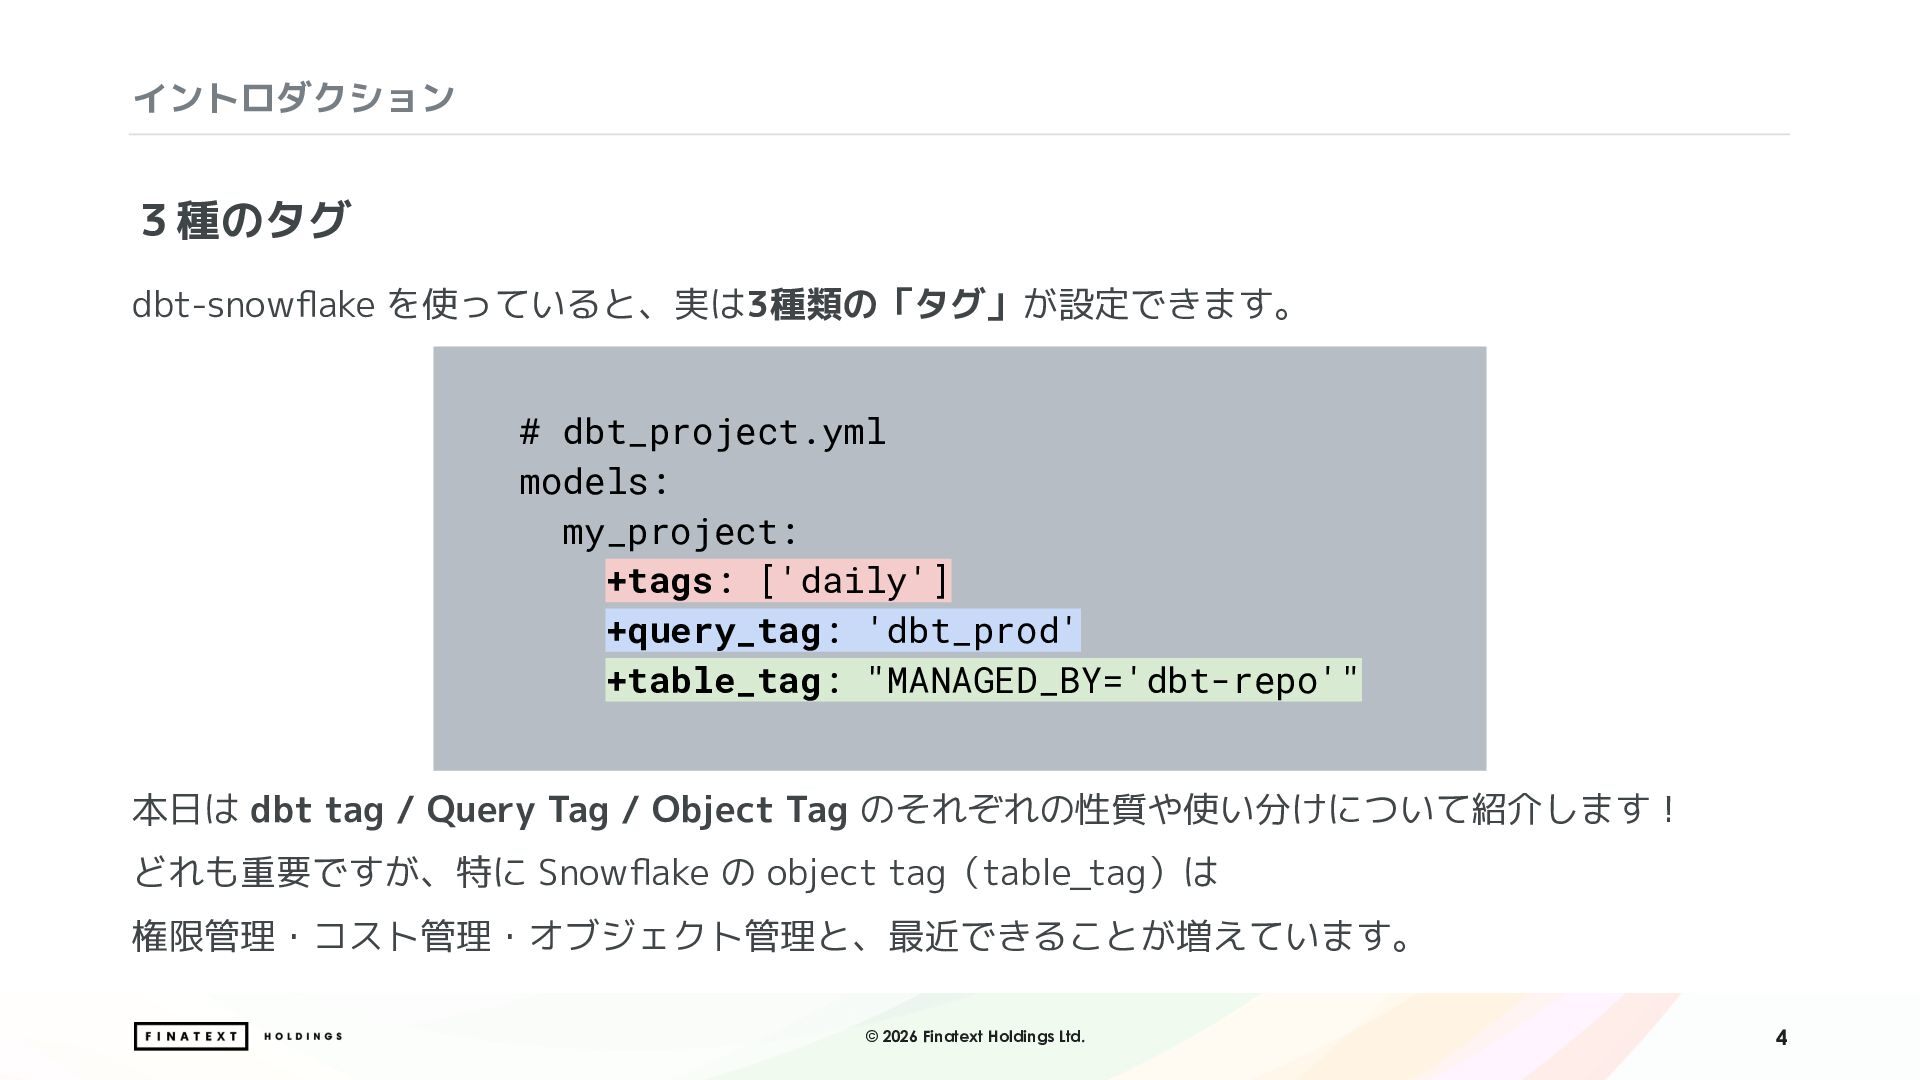
Task: Click the object tag（table_tag）sentence
Action: [x=676, y=872]
